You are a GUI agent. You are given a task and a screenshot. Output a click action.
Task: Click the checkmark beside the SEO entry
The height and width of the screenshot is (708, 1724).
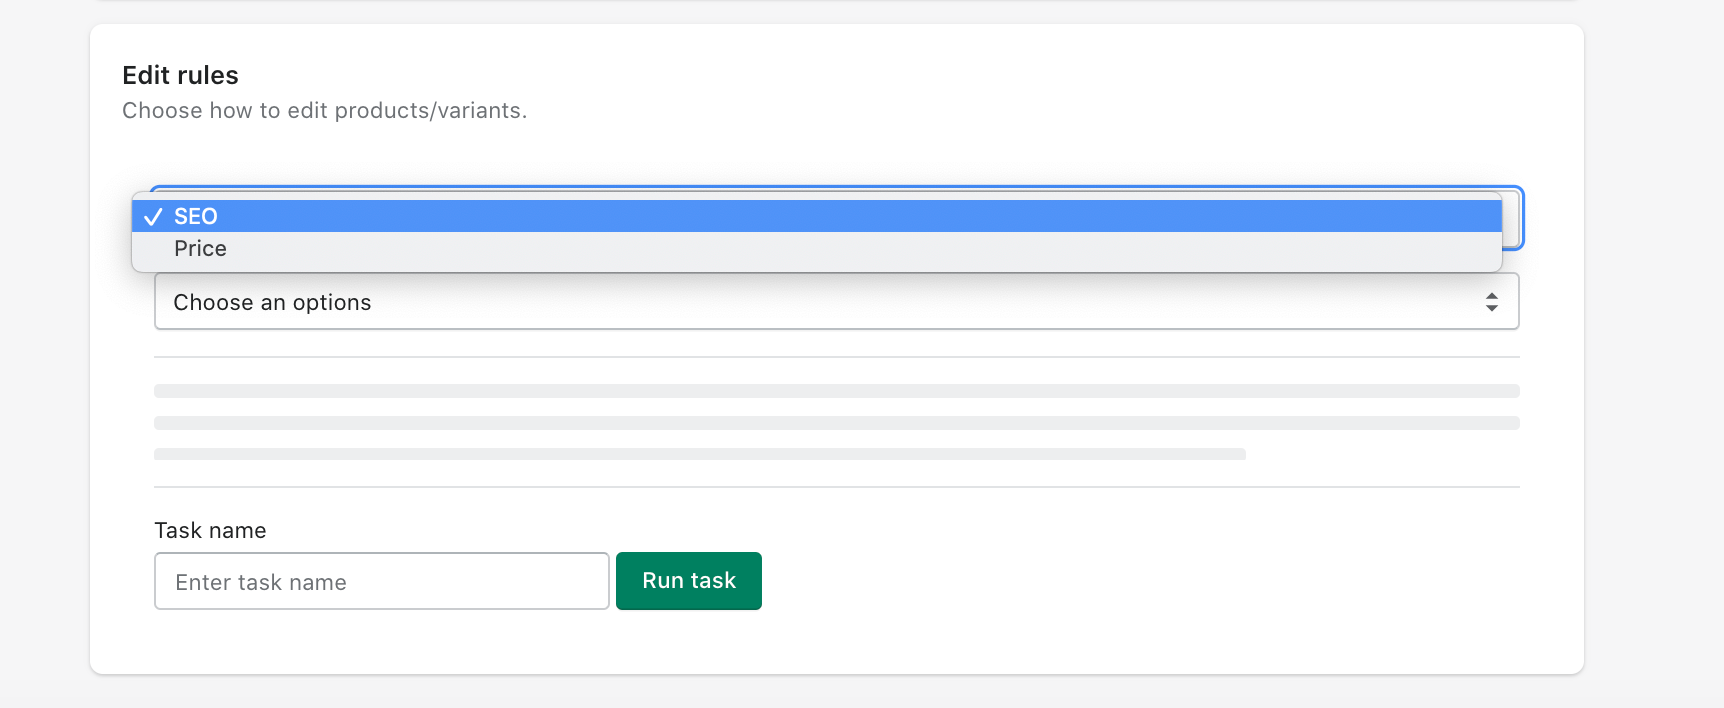pyautogui.click(x=154, y=215)
